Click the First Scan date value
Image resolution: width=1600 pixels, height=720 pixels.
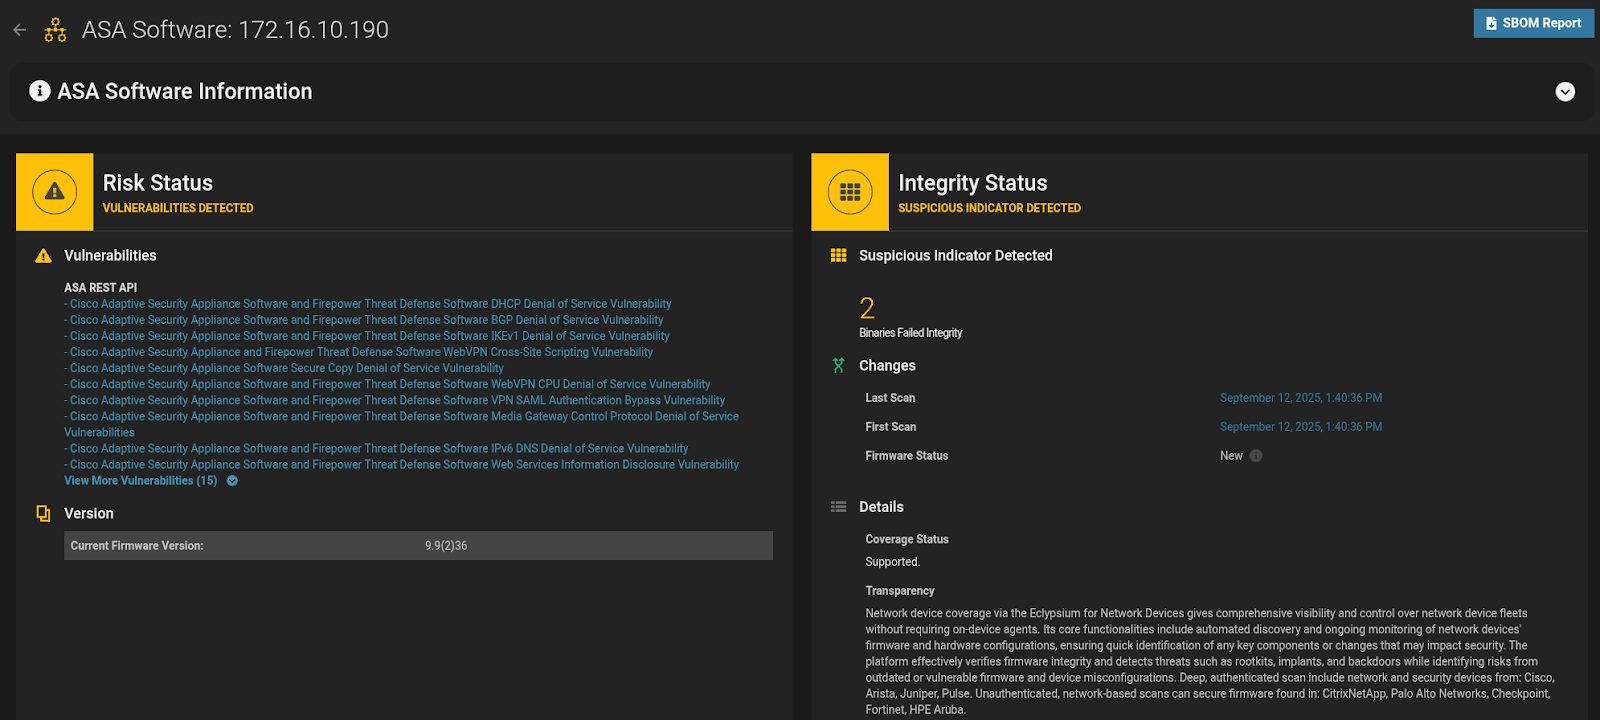(x=1301, y=427)
